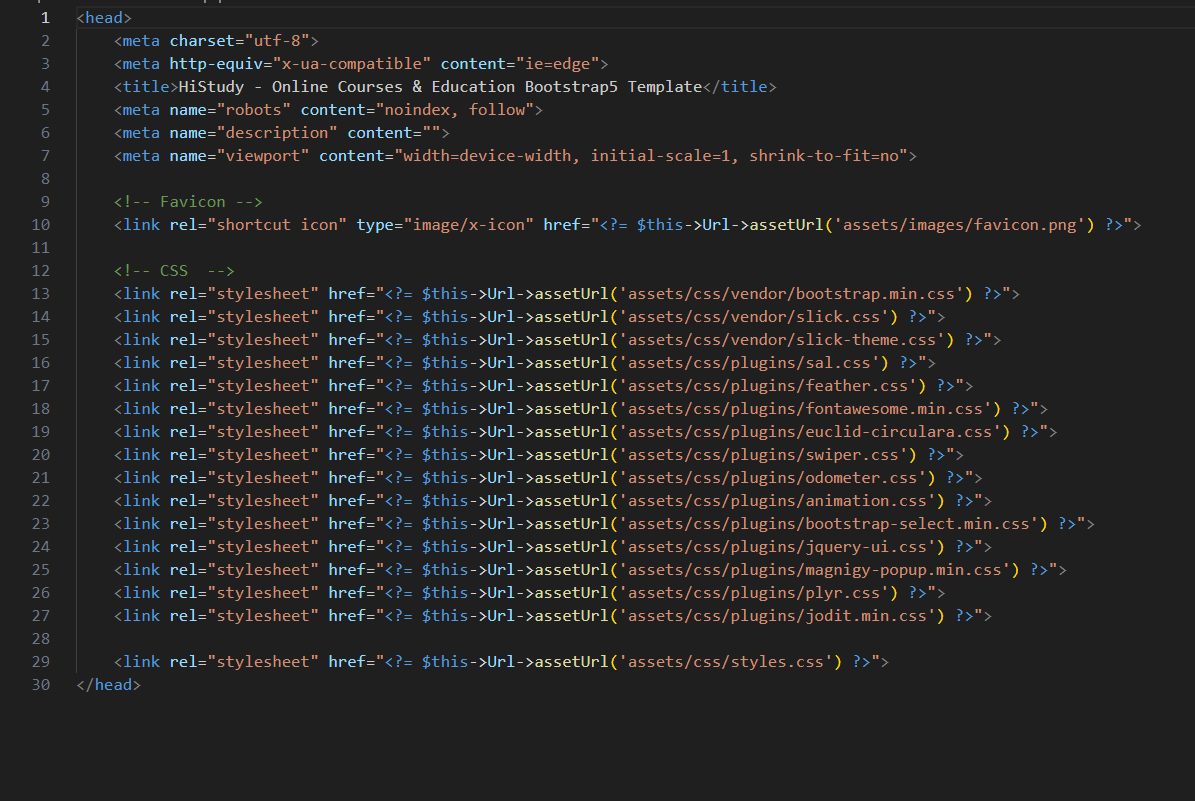Click empty line number 28
Image resolution: width=1195 pixels, height=801 pixels.
[x=40, y=639]
